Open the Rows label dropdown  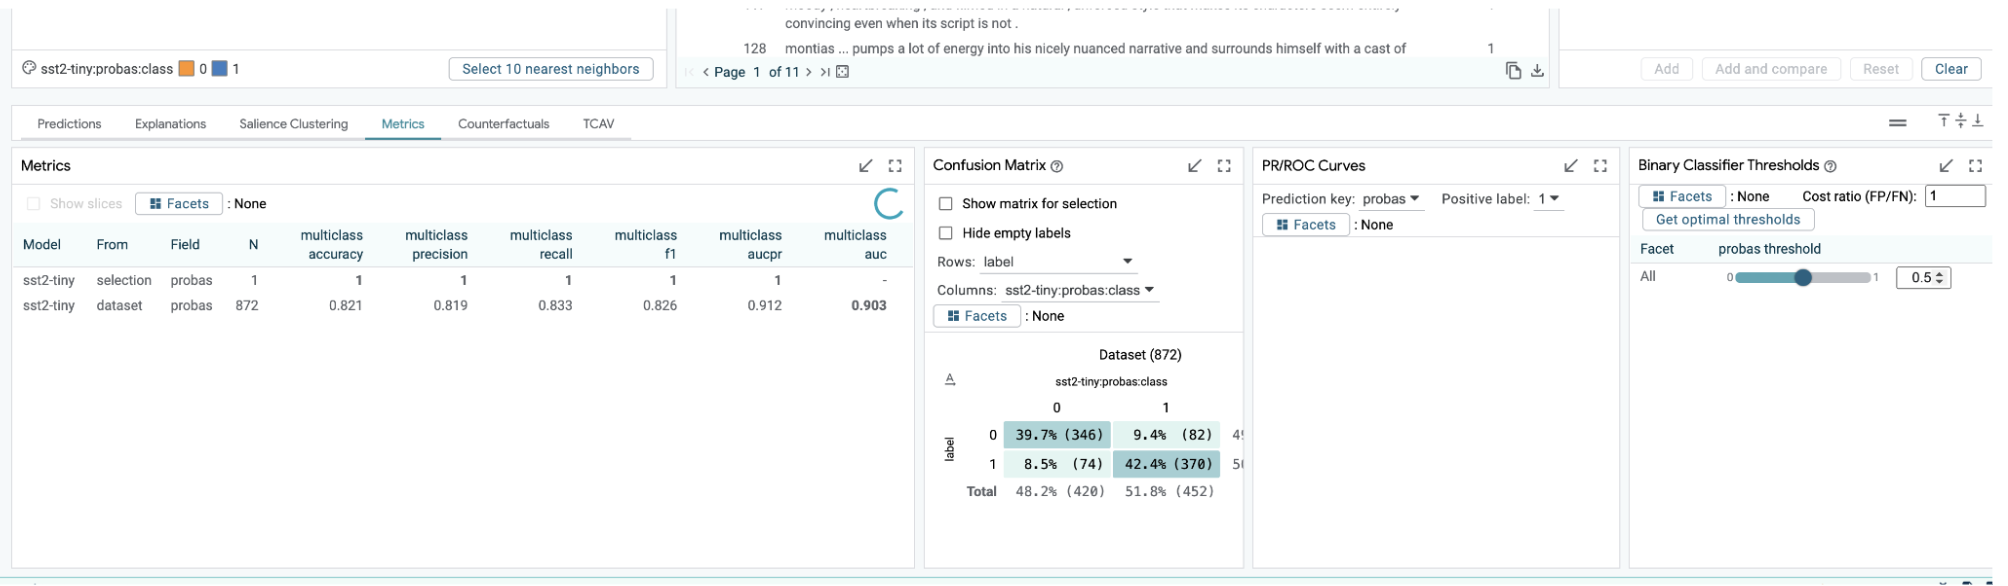1058,262
